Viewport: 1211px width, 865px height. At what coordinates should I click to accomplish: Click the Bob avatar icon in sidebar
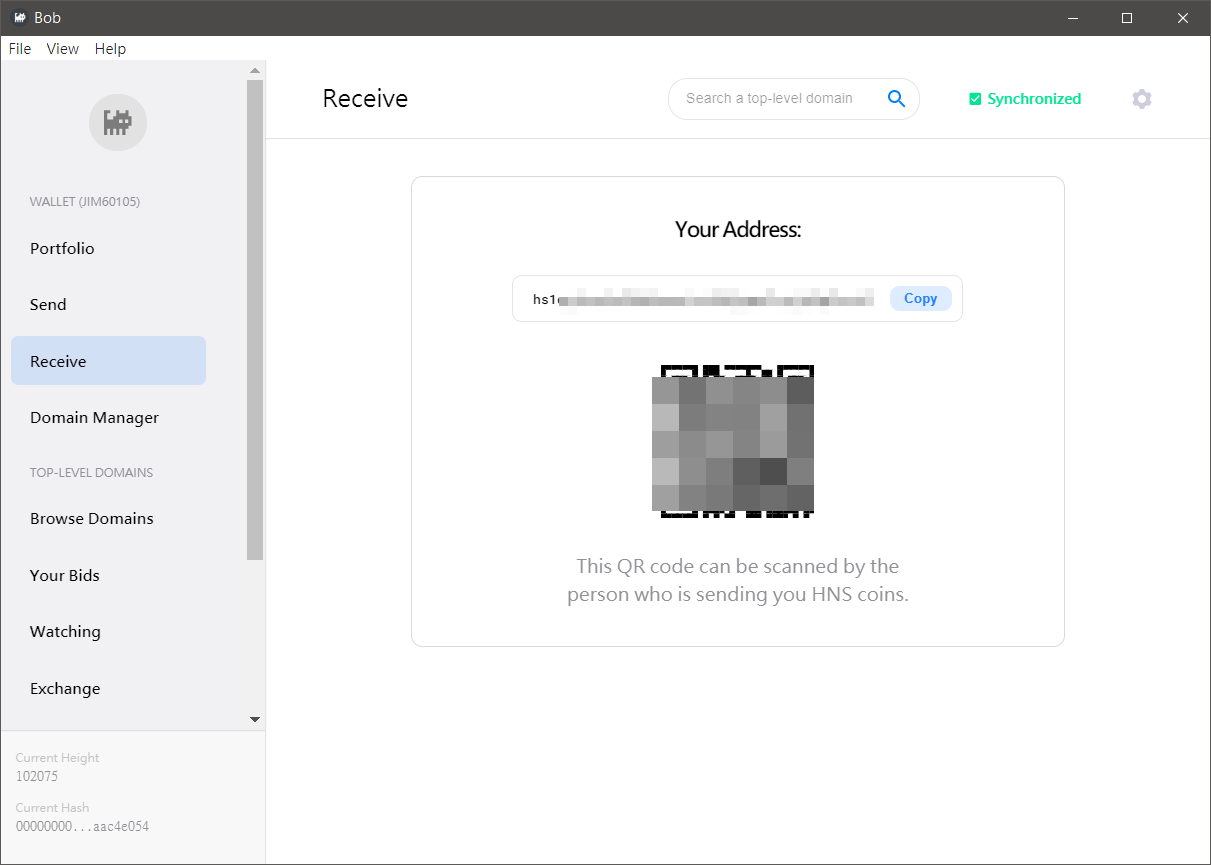(118, 122)
